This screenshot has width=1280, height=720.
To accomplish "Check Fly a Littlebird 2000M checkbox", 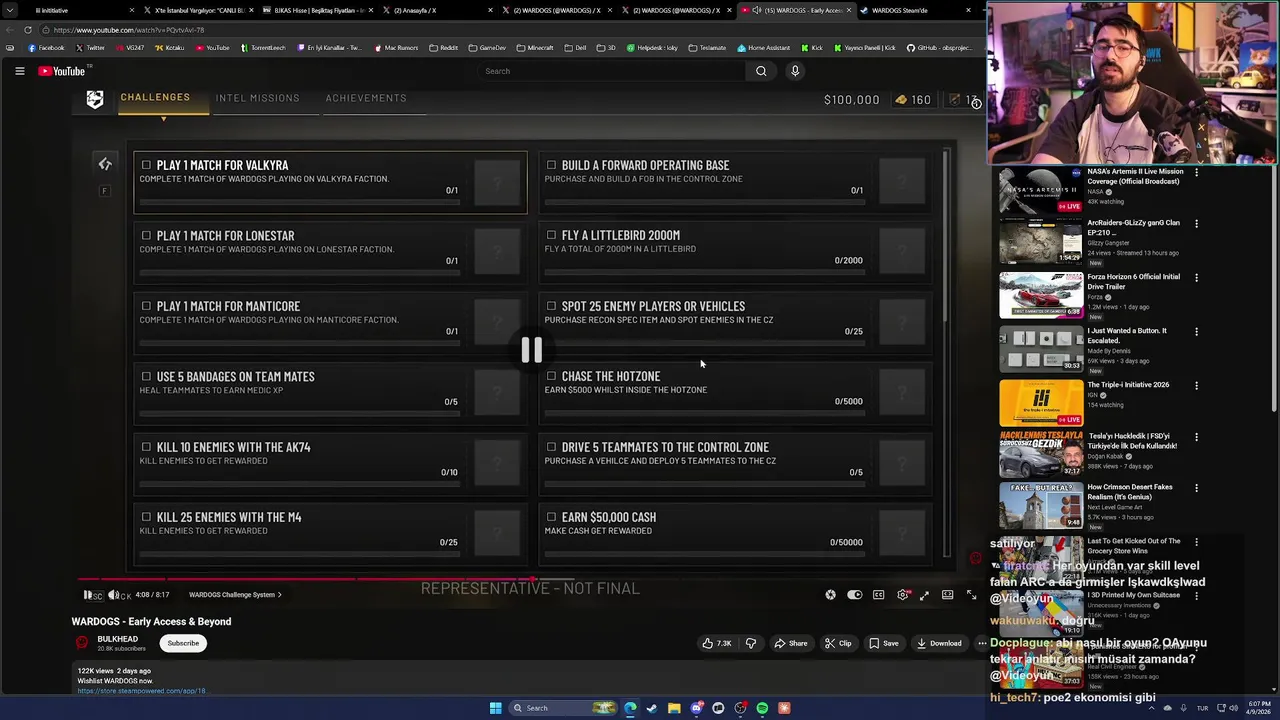I will [551, 235].
